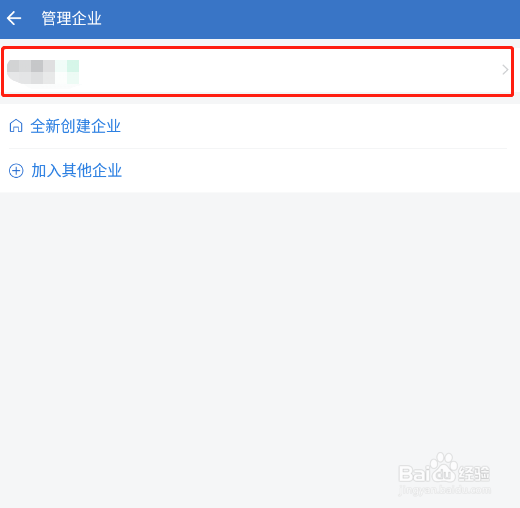Viewport: 520px width, 508px height.
Task: Click the Baidu paw print icon
Action: coord(443,467)
